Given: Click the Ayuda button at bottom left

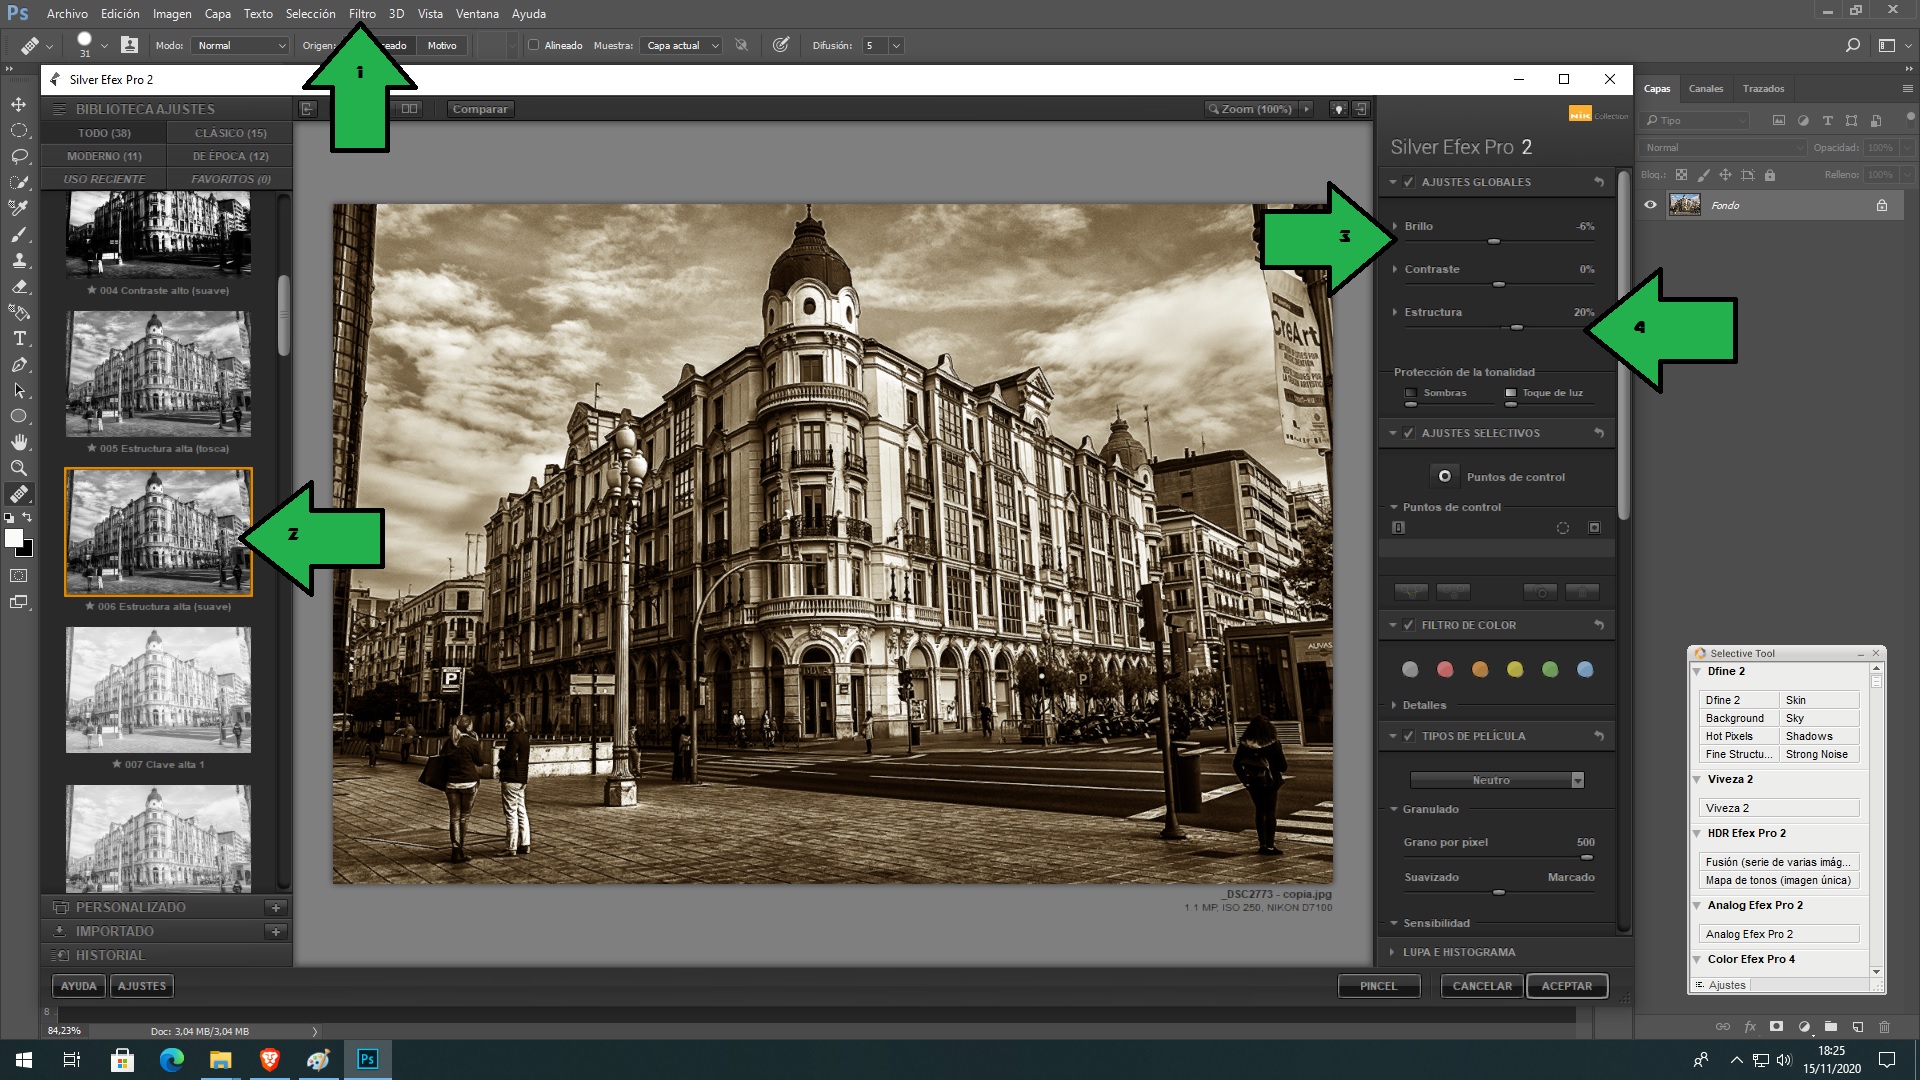Looking at the screenshot, I should pyautogui.click(x=79, y=986).
